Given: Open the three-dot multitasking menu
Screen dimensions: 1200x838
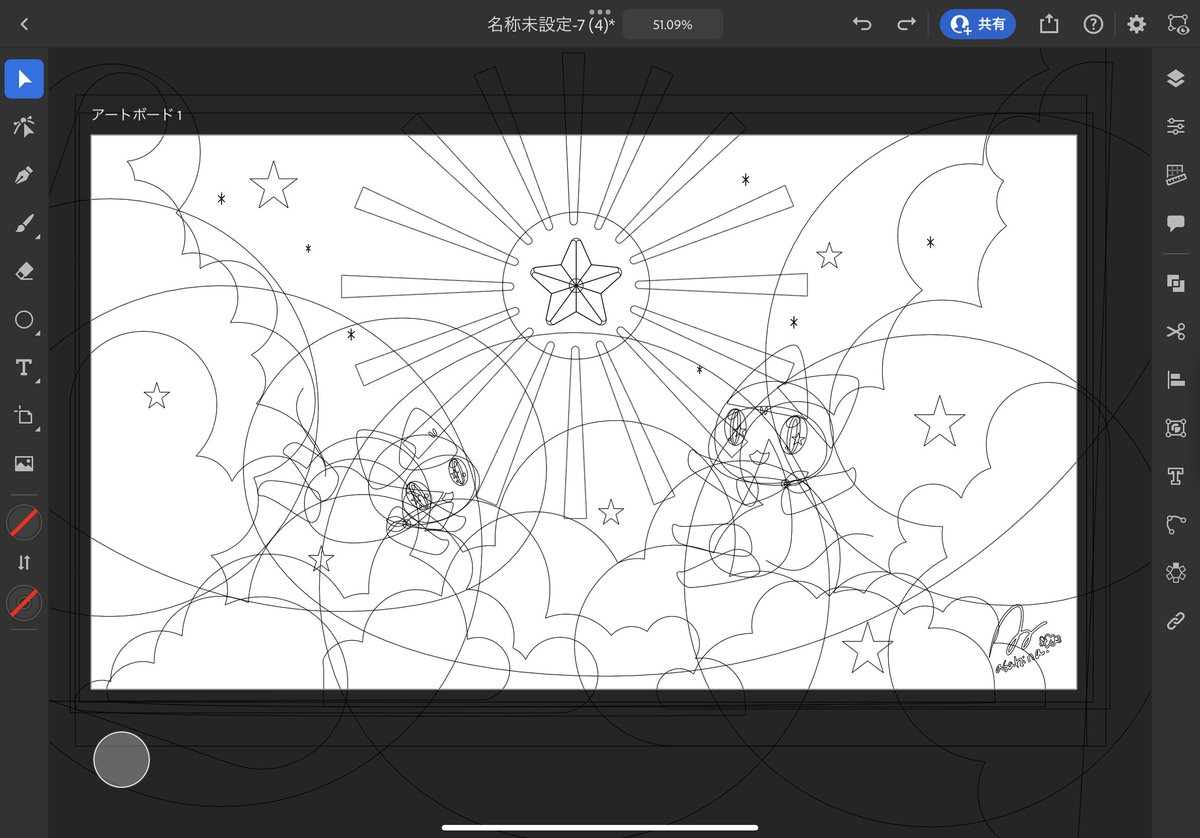Looking at the screenshot, I should pyautogui.click(x=600, y=10).
